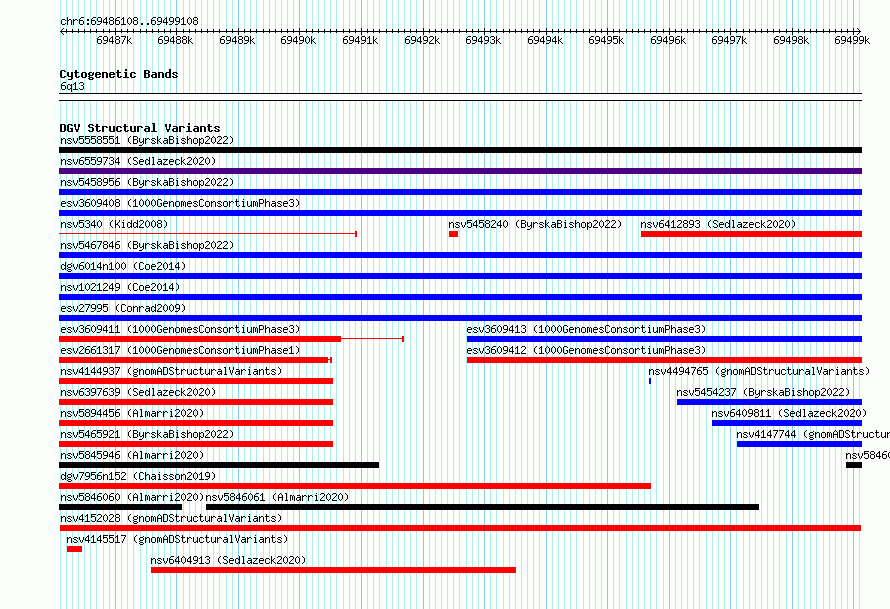890x609 pixels.
Task: Select the red nsv5465921 variant bar
Action: click(x=196, y=444)
